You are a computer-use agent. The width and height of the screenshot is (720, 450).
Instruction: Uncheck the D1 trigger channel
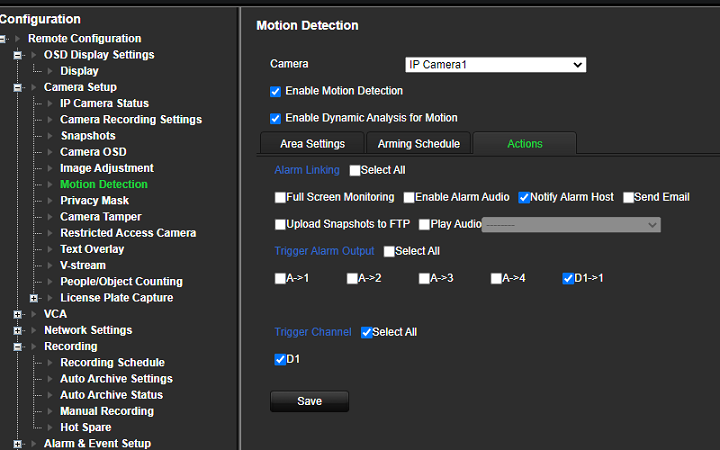(x=280, y=360)
